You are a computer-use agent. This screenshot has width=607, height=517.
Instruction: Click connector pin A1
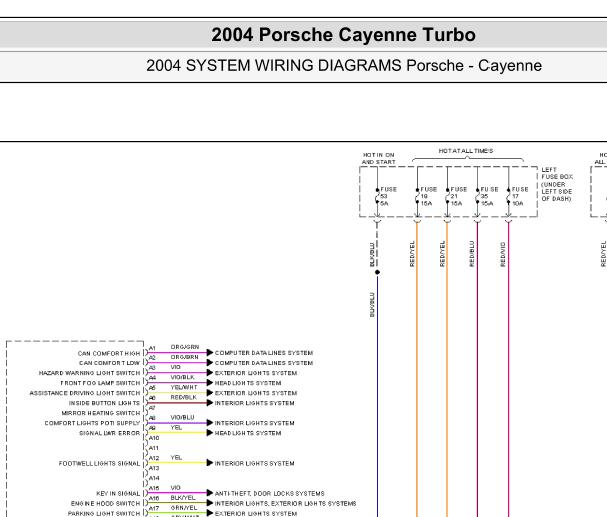pyautogui.click(x=152, y=348)
